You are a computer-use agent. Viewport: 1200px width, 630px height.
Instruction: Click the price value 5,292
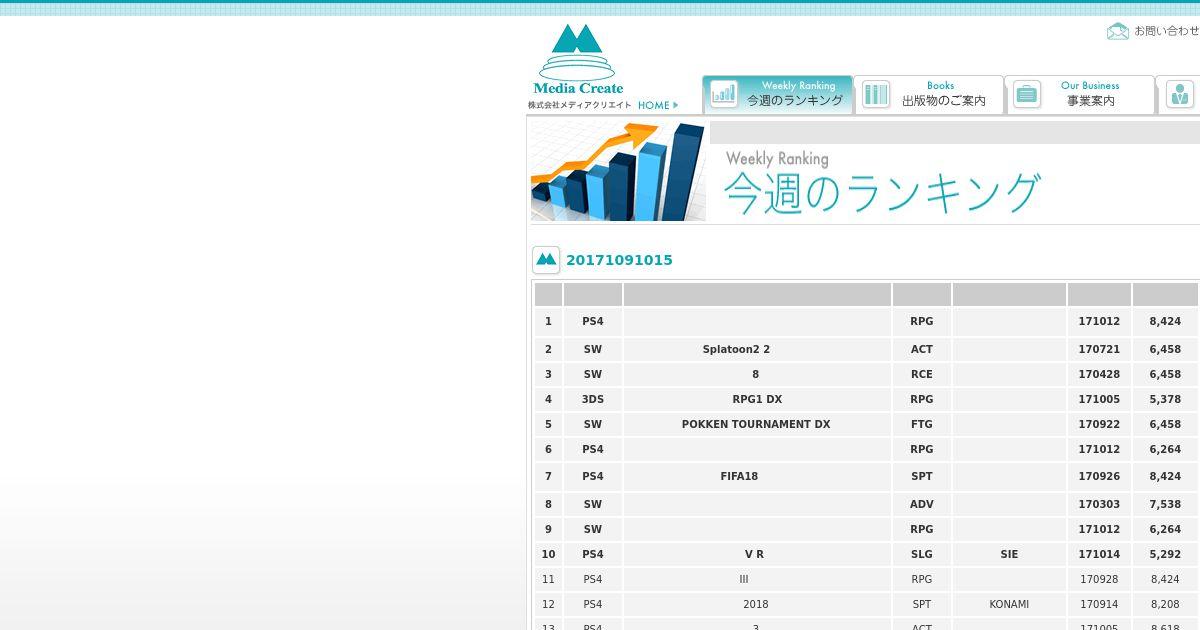tap(1165, 554)
